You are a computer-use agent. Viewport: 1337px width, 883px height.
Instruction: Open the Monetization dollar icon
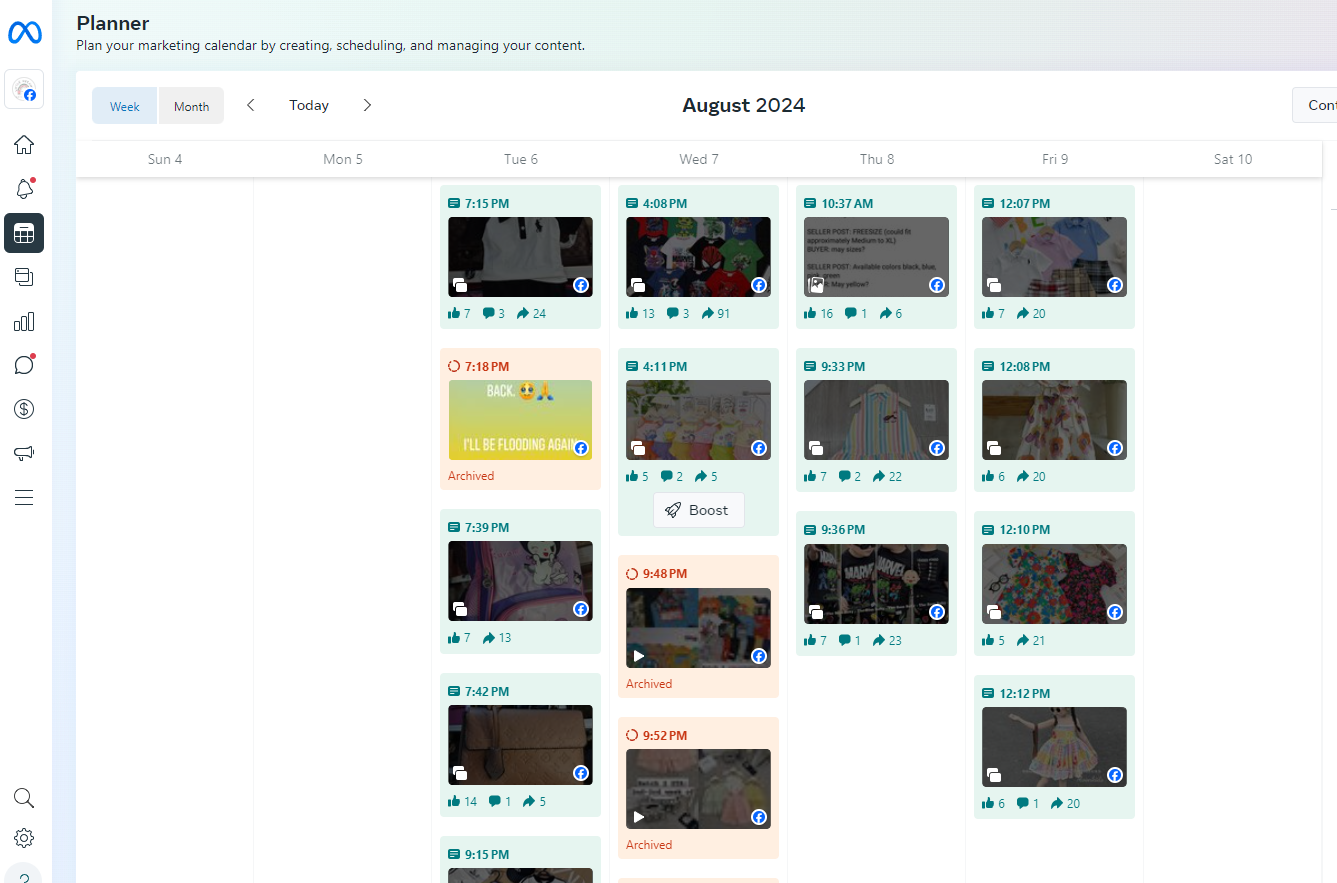pyautogui.click(x=24, y=409)
